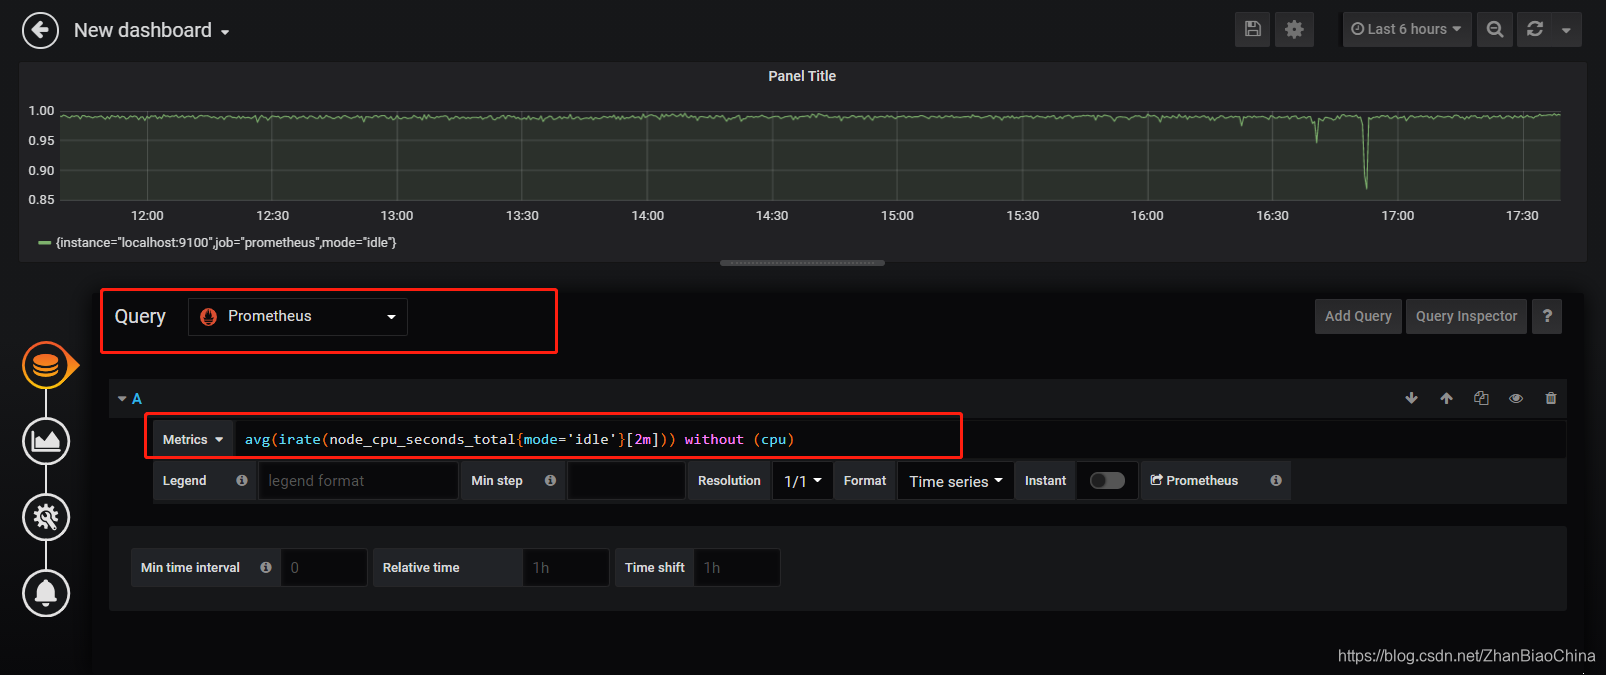Open the Alert tab bell icon
The image size is (1606, 675).
[46, 593]
